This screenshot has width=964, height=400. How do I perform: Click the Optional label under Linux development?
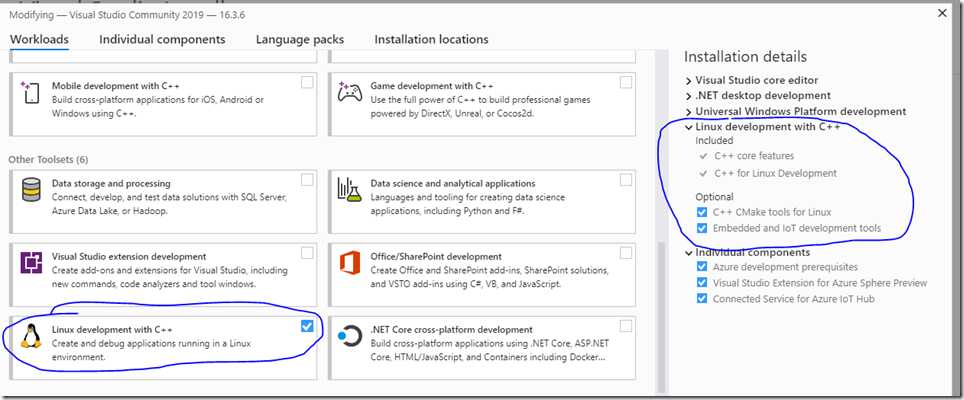pyautogui.click(x=714, y=197)
